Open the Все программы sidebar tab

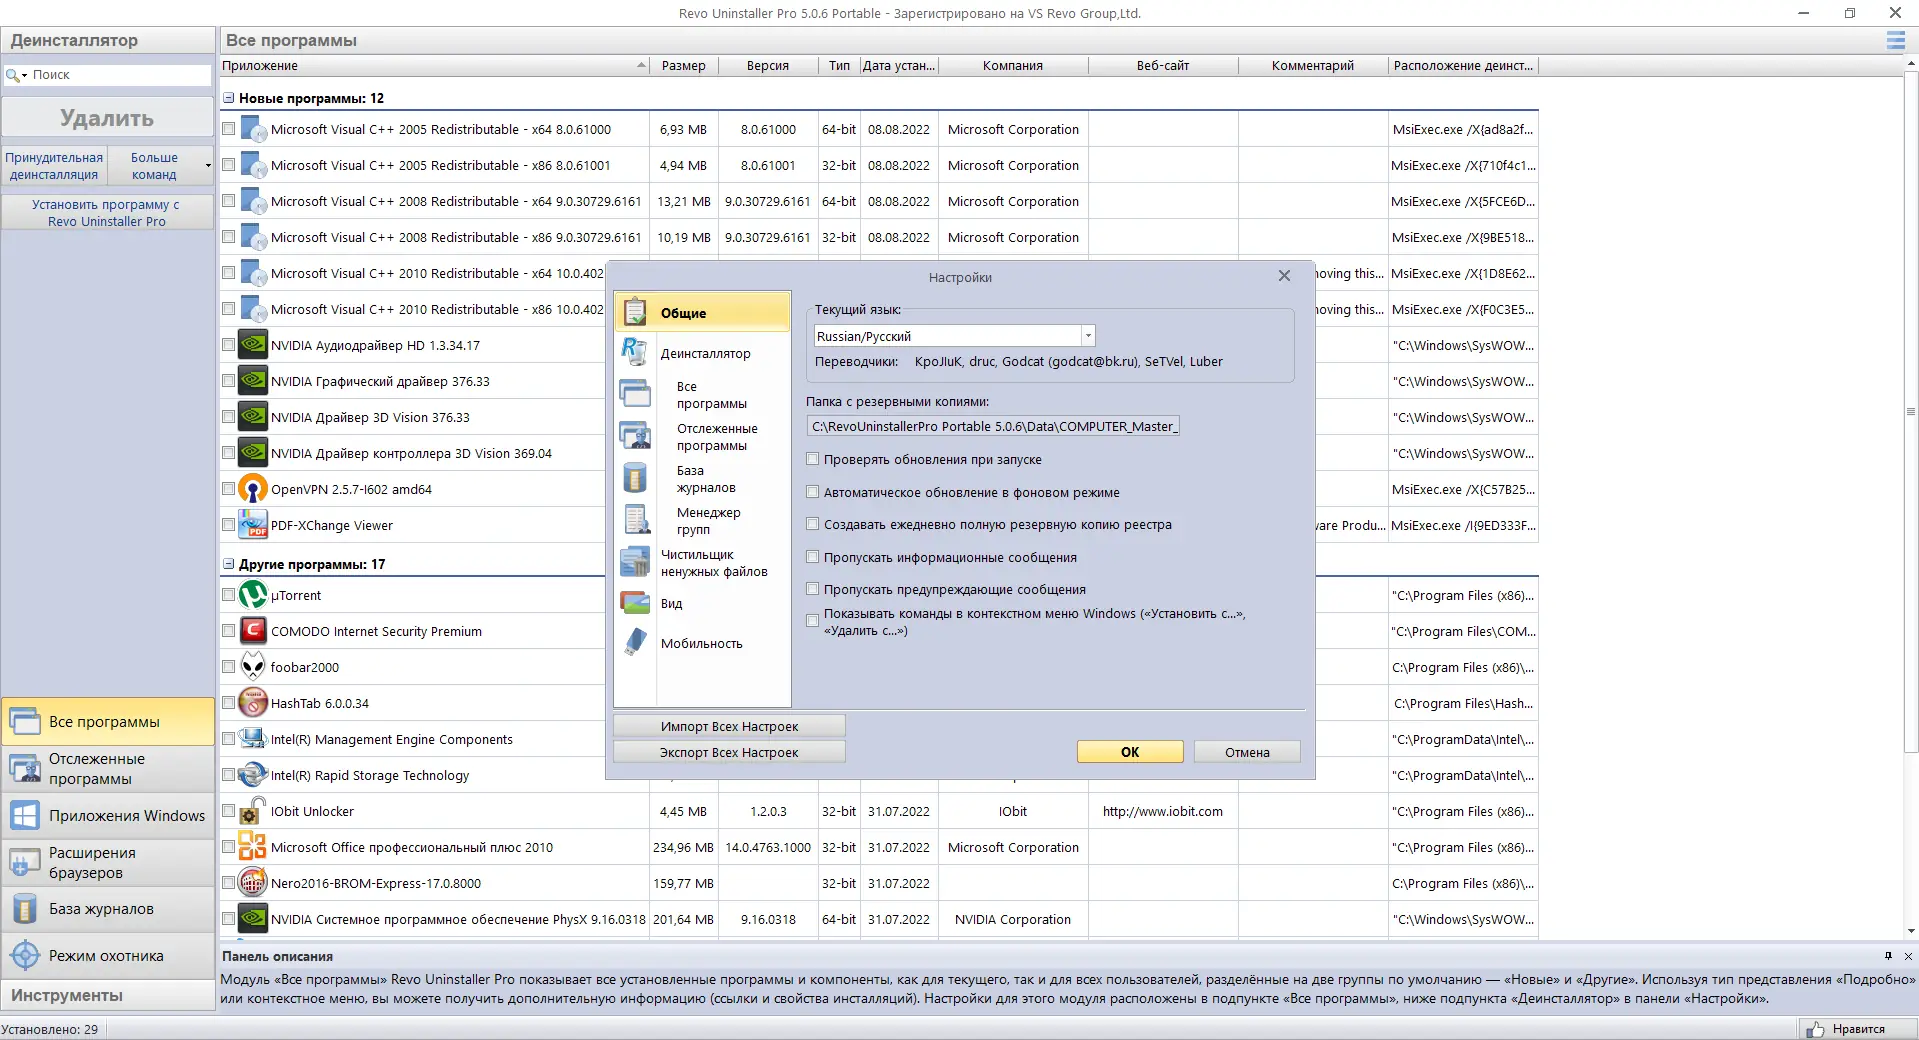[x=108, y=721]
